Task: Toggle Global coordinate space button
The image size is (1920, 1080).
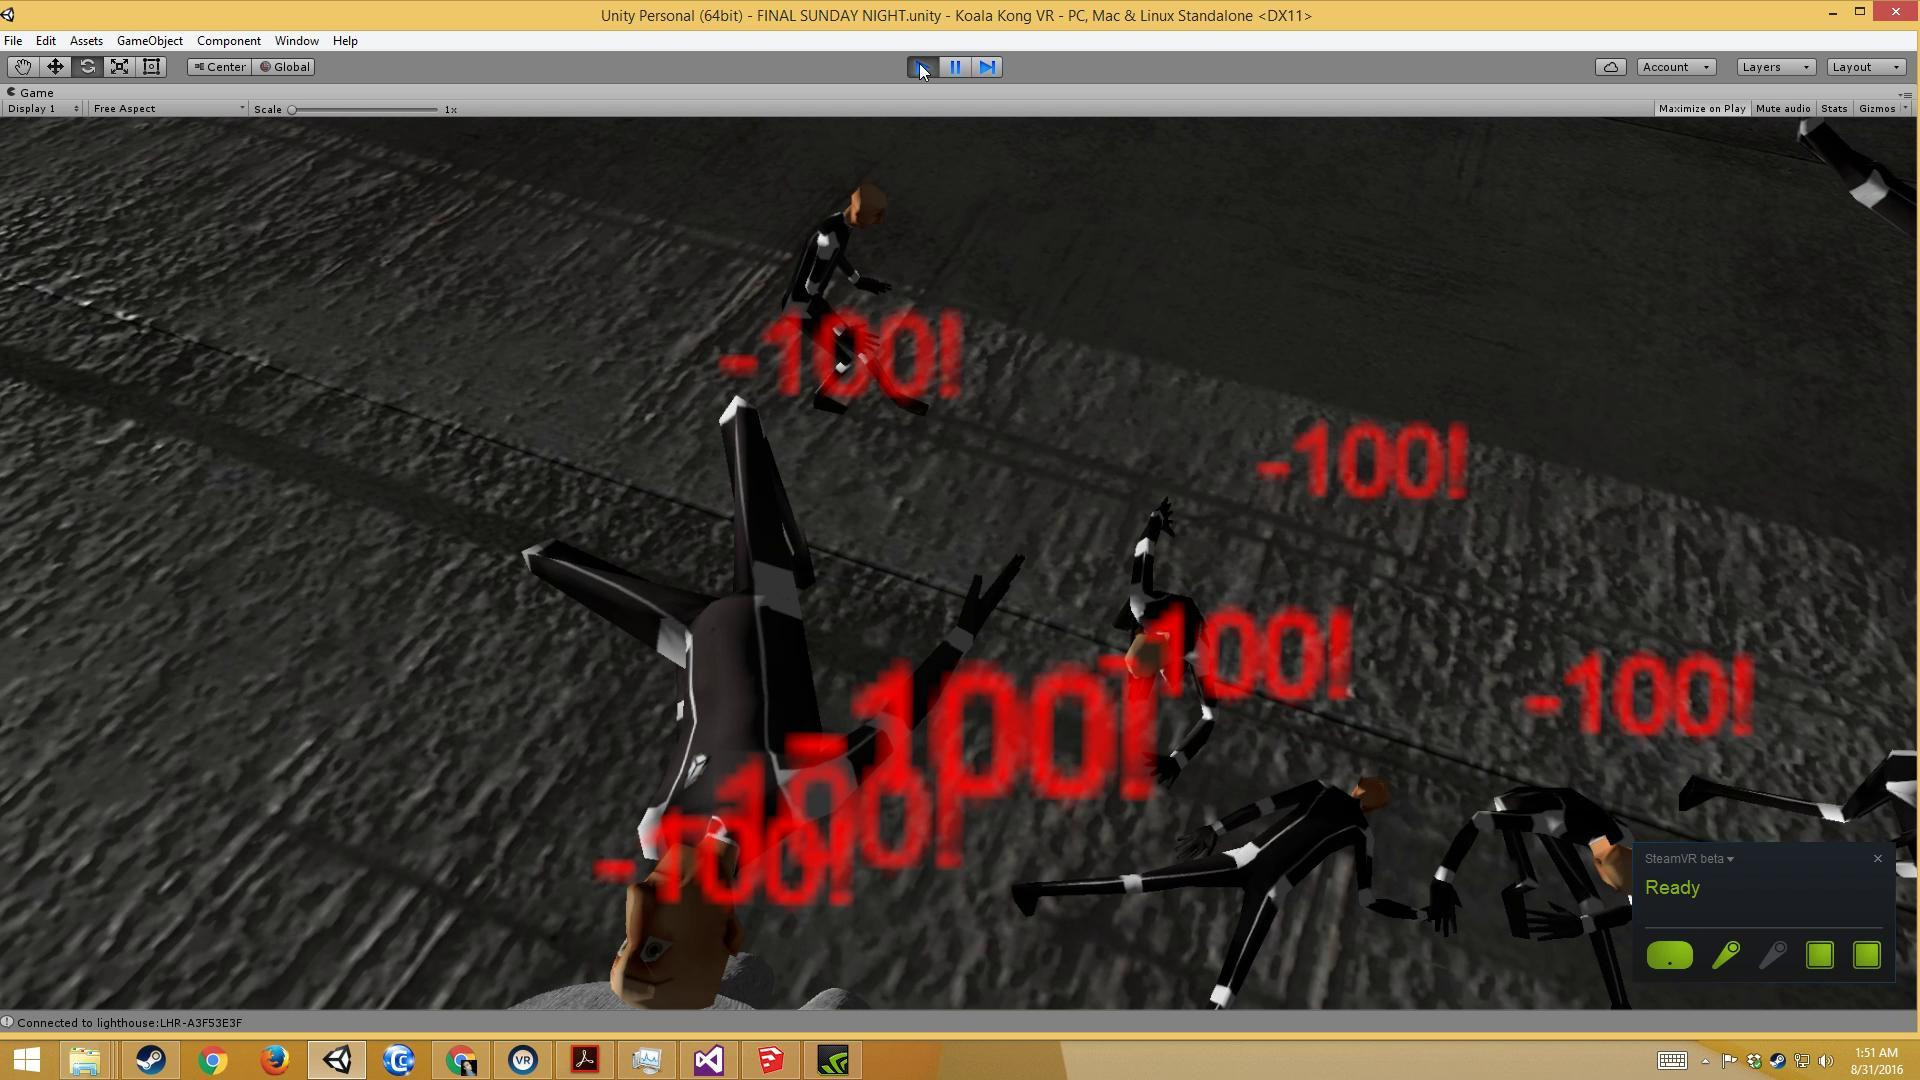Action: (285, 67)
